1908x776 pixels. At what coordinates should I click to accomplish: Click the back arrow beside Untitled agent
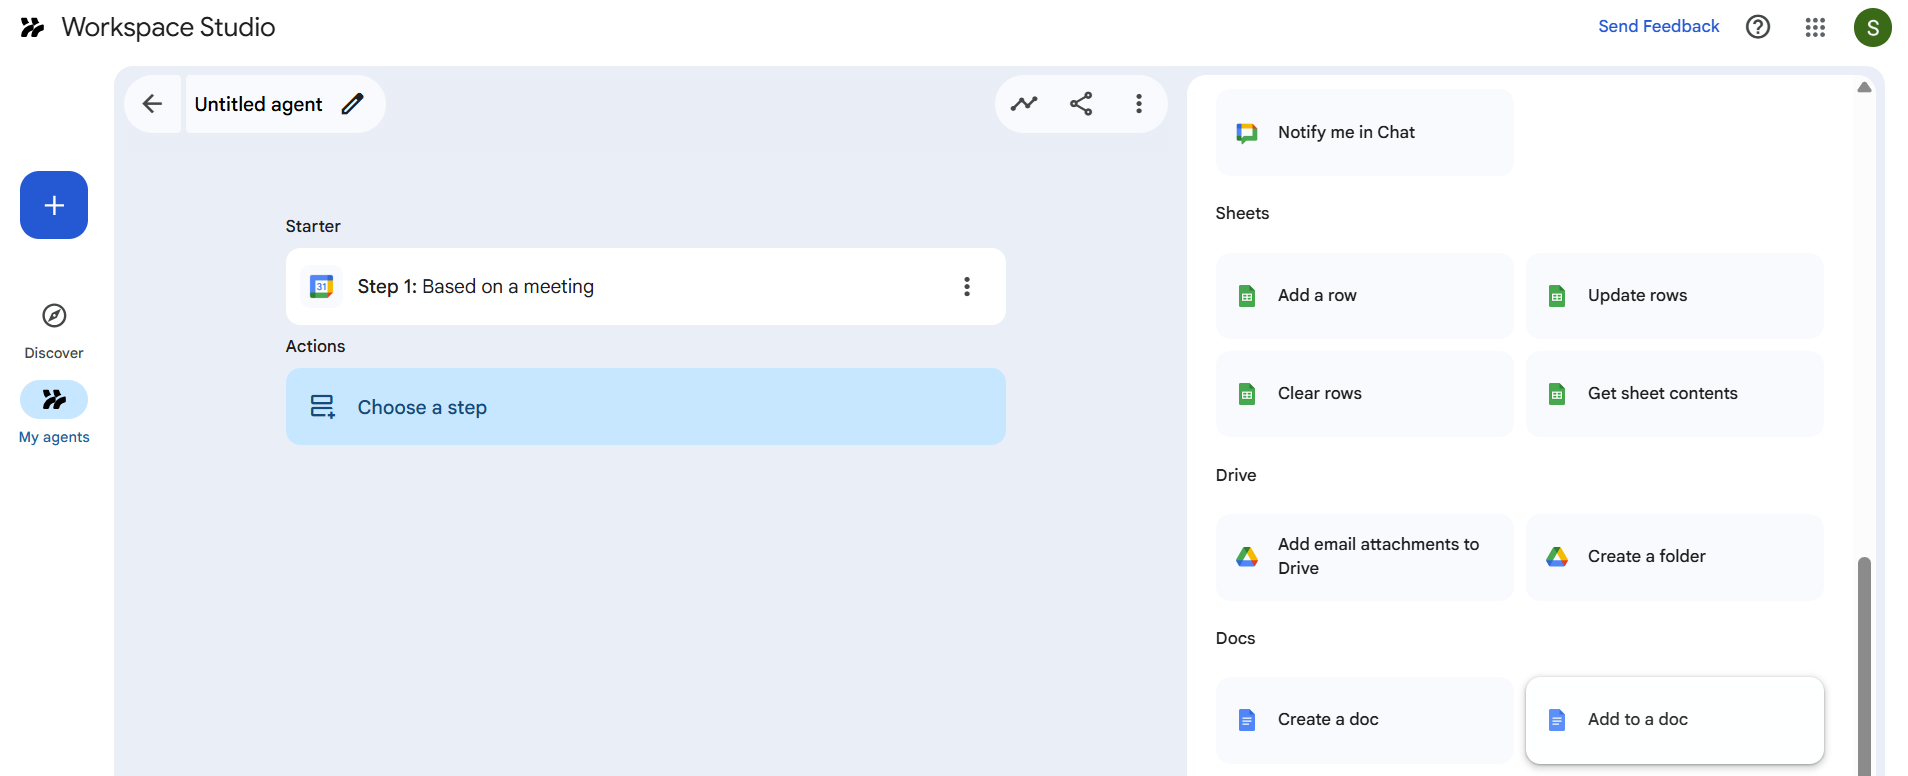pyautogui.click(x=152, y=104)
